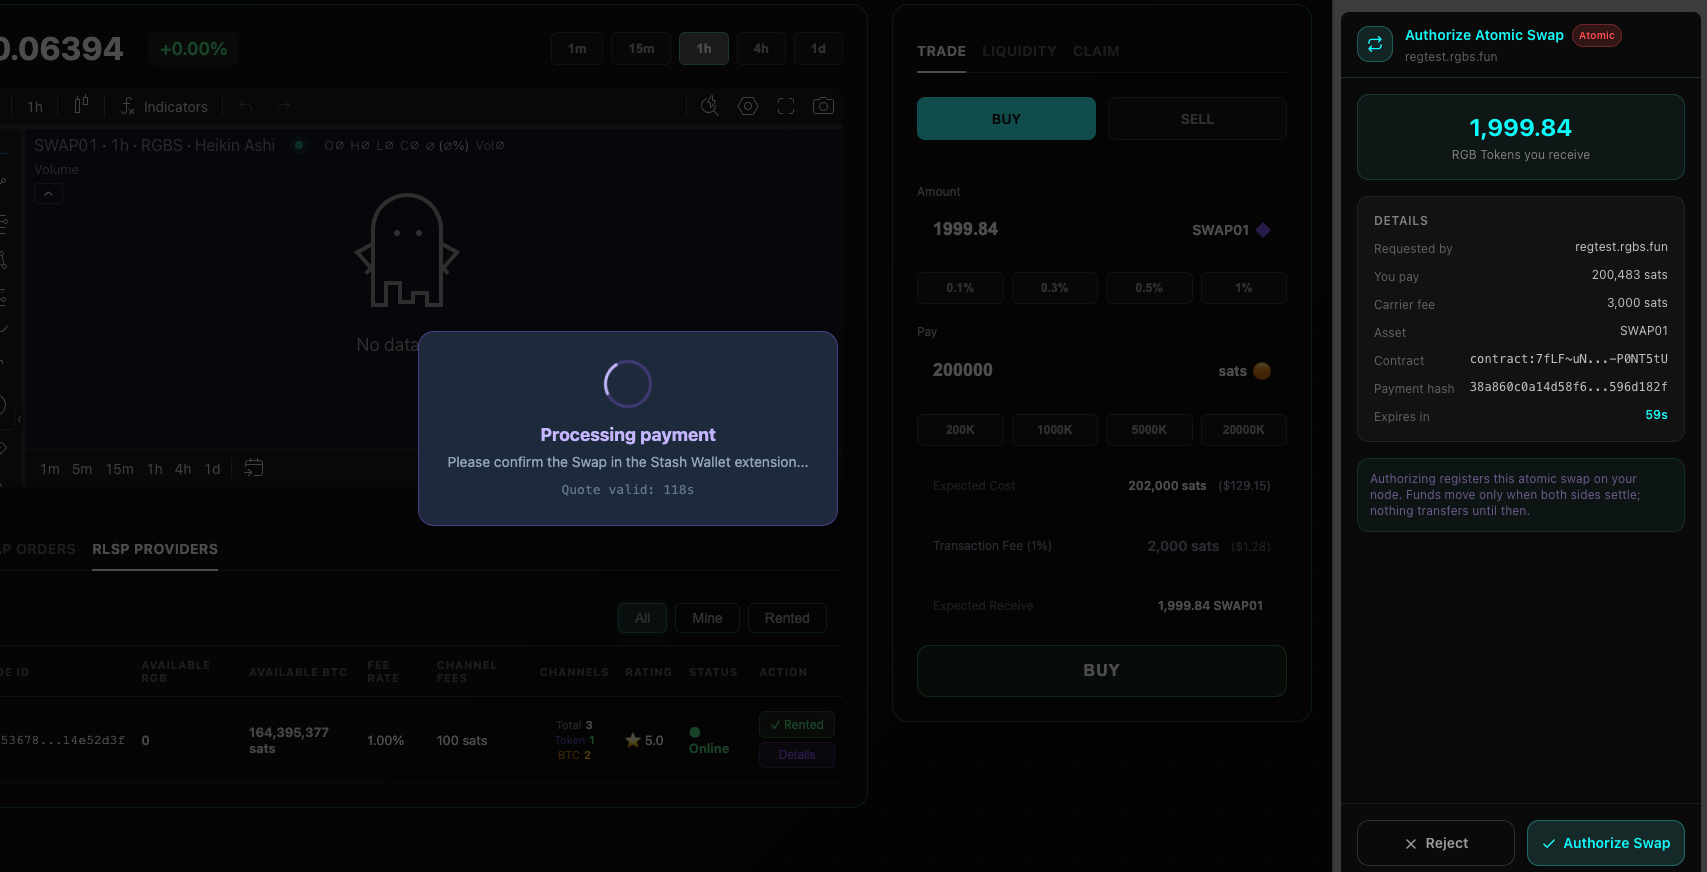Screen dimensions: 1707x872
Task: Choose the 0.5% amount preset
Action: click(x=1149, y=288)
